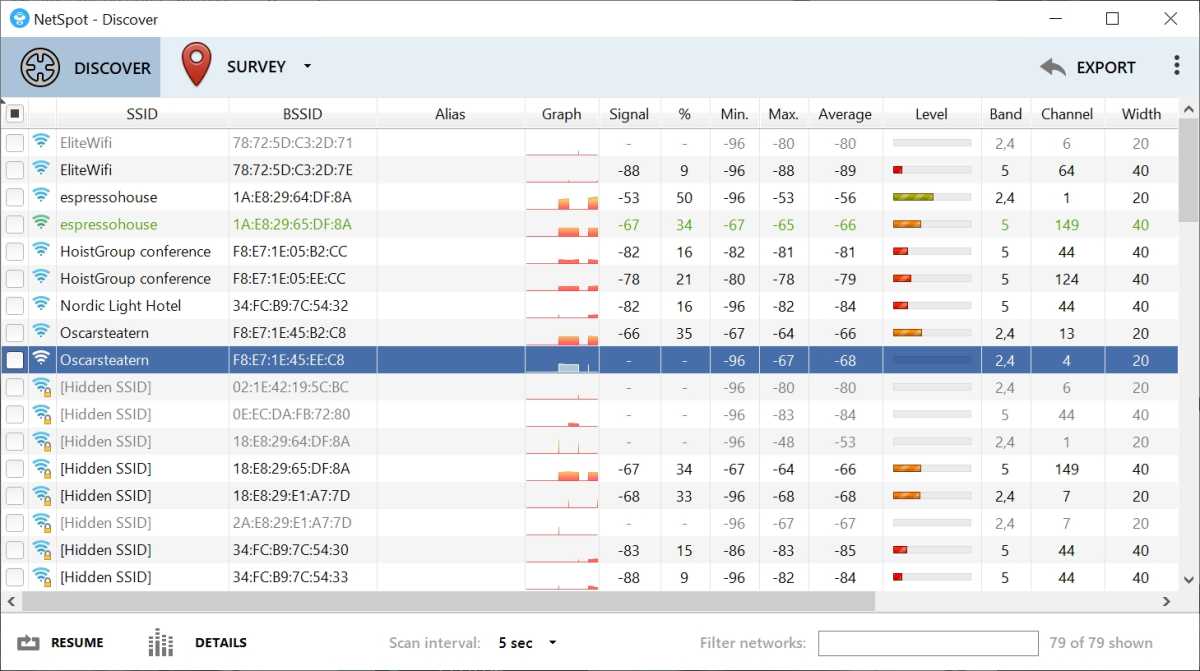
Task: Open the Survey dropdown arrow
Action: pyautogui.click(x=306, y=66)
